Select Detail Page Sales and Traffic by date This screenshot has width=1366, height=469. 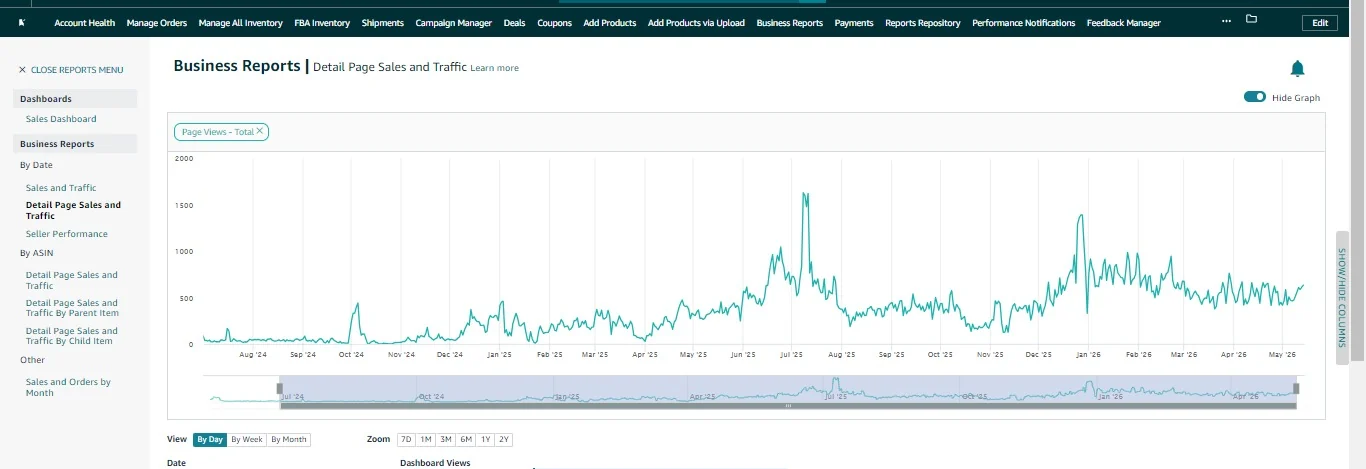[73, 210]
